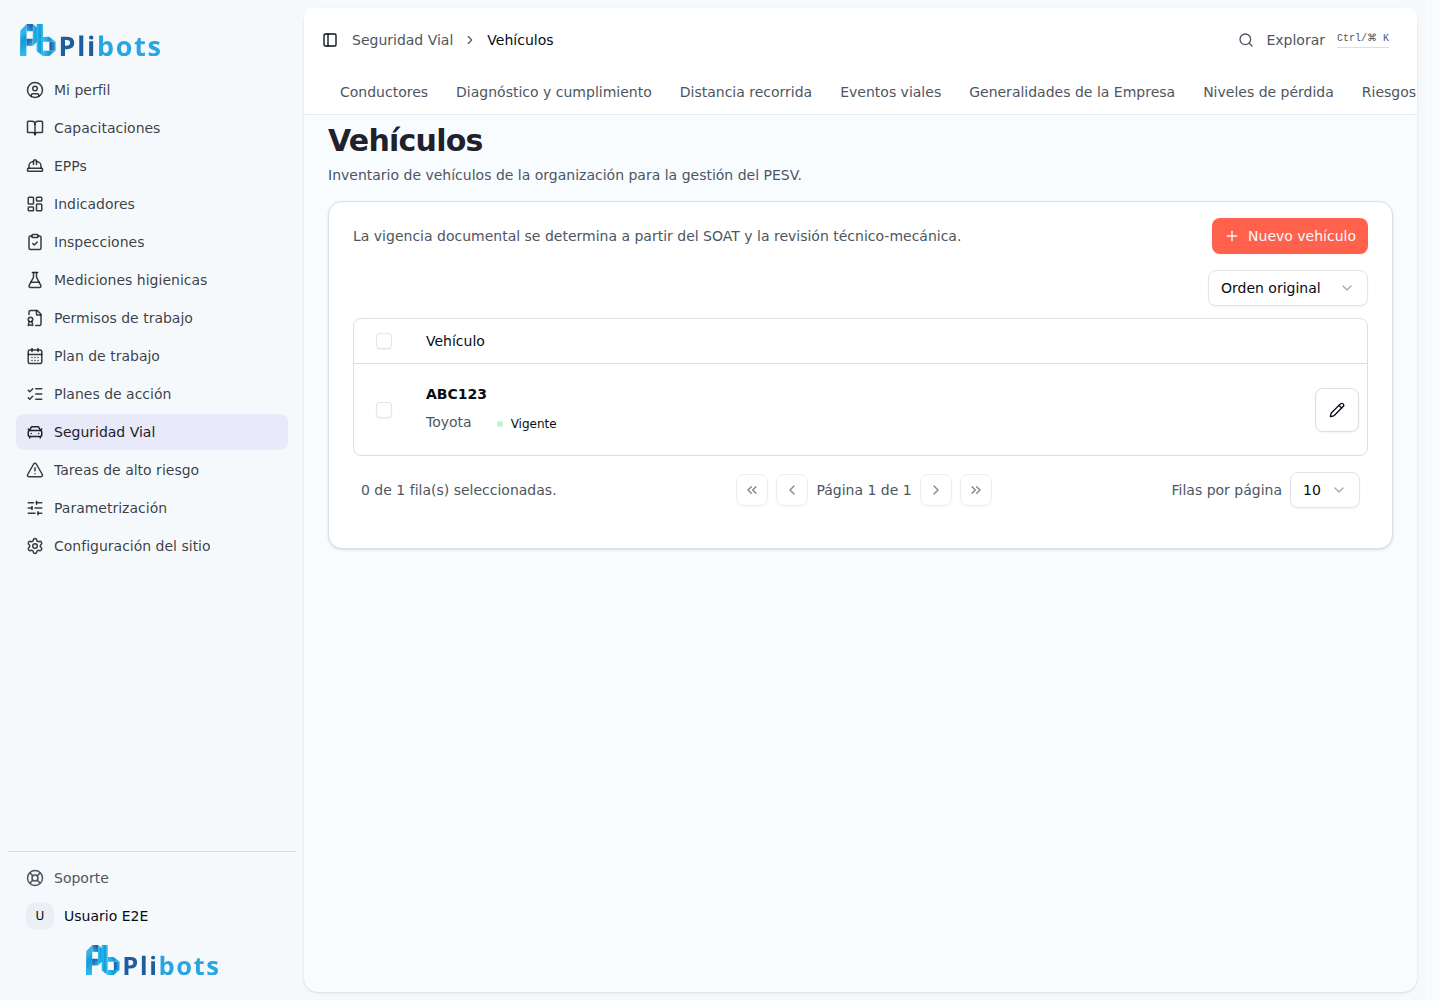This screenshot has height=1000, width=1440.
Task: Select all vehicles header checkbox
Action: click(384, 341)
